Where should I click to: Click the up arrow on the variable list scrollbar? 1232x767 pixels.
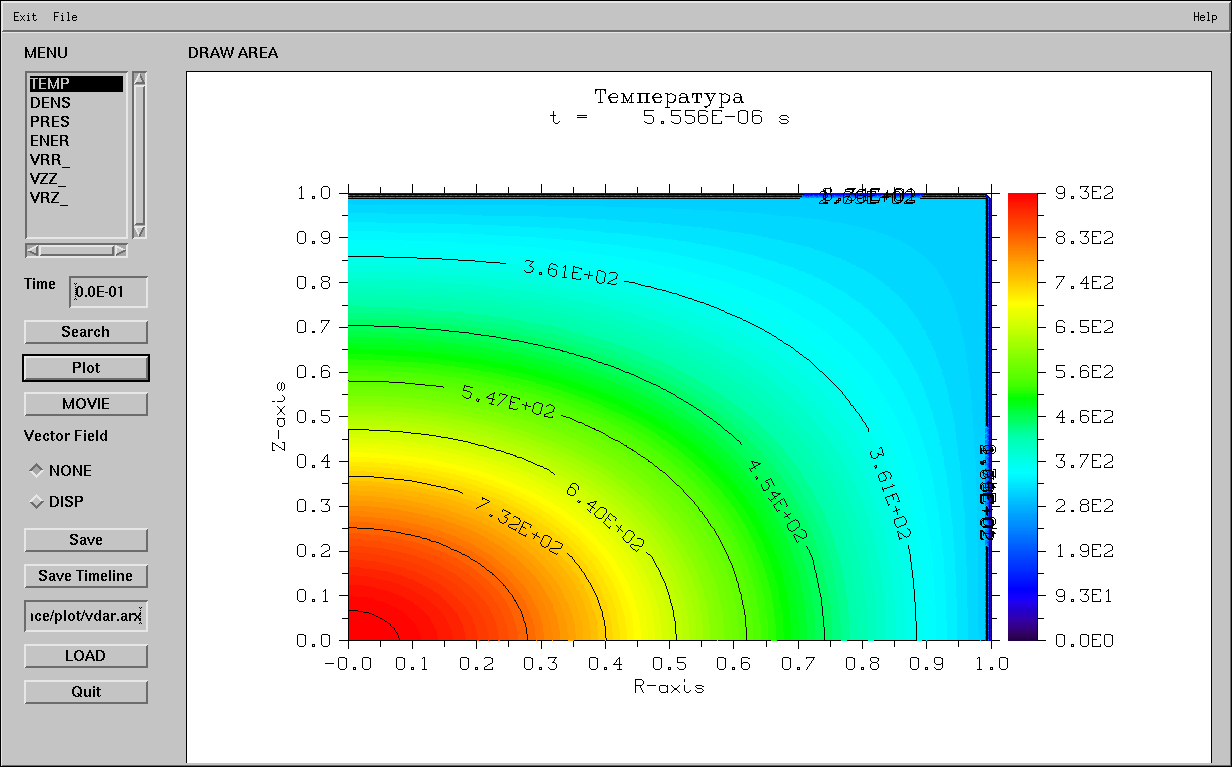click(140, 80)
